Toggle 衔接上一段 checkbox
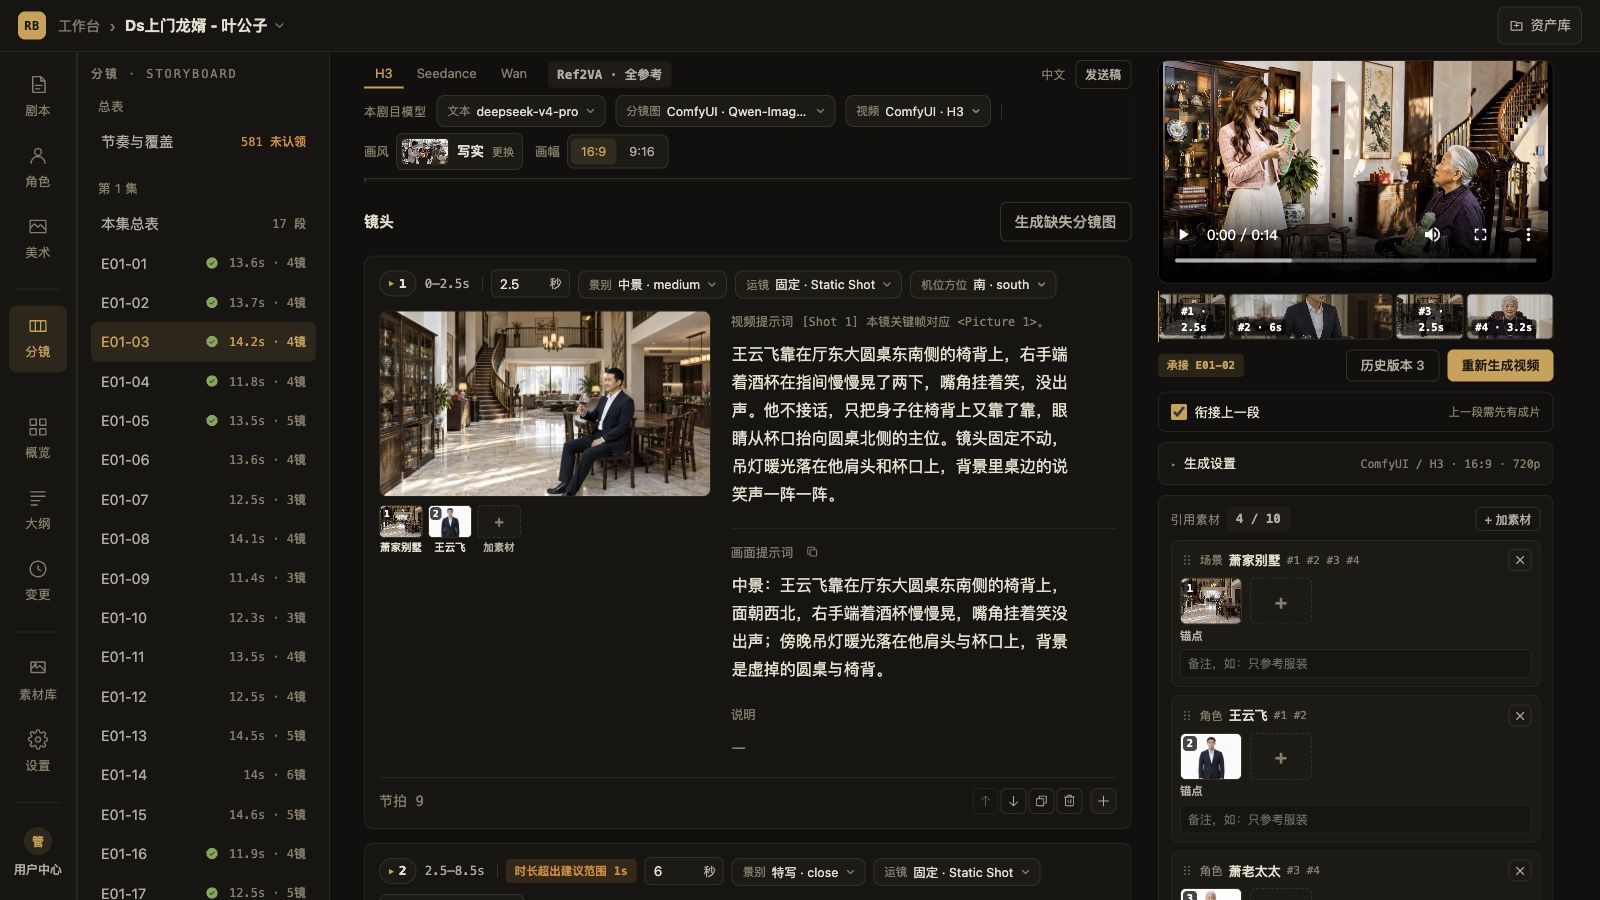This screenshot has width=1600, height=900. click(1179, 412)
